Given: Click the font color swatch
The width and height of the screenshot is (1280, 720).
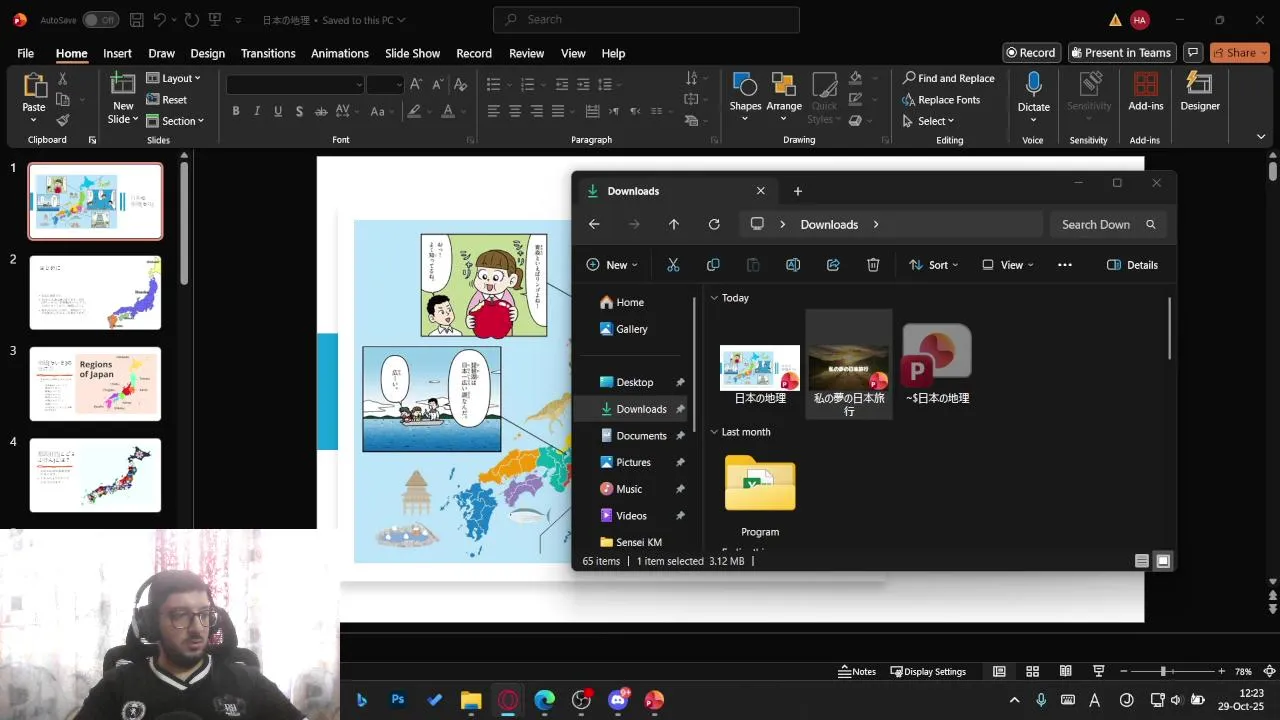Looking at the screenshot, I should [448, 111].
